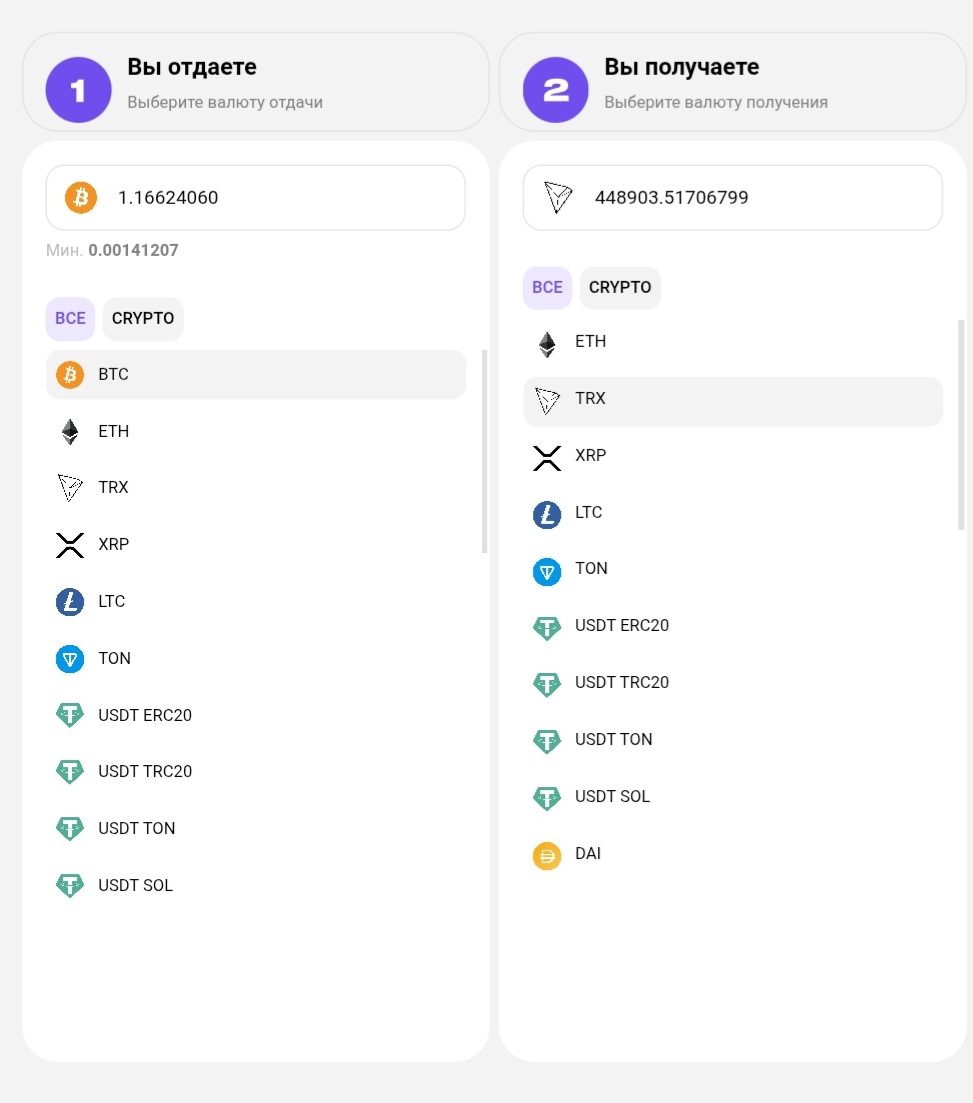Image resolution: width=973 pixels, height=1103 pixels.
Task: Click the minimum amount 0.00141207 value
Action: (x=133, y=251)
